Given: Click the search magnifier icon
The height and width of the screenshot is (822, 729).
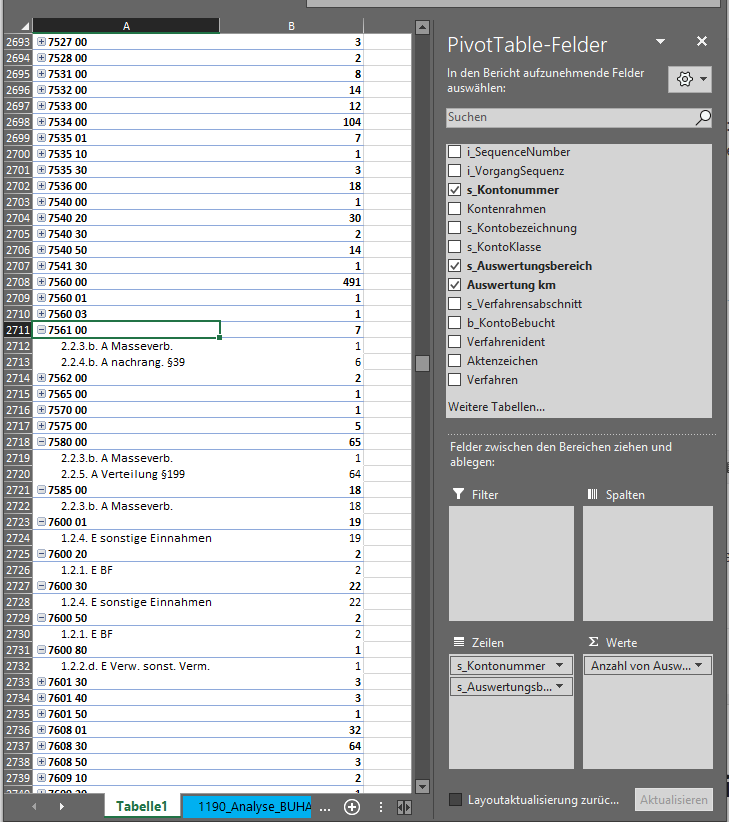Looking at the screenshot, I should coord(703,117).
